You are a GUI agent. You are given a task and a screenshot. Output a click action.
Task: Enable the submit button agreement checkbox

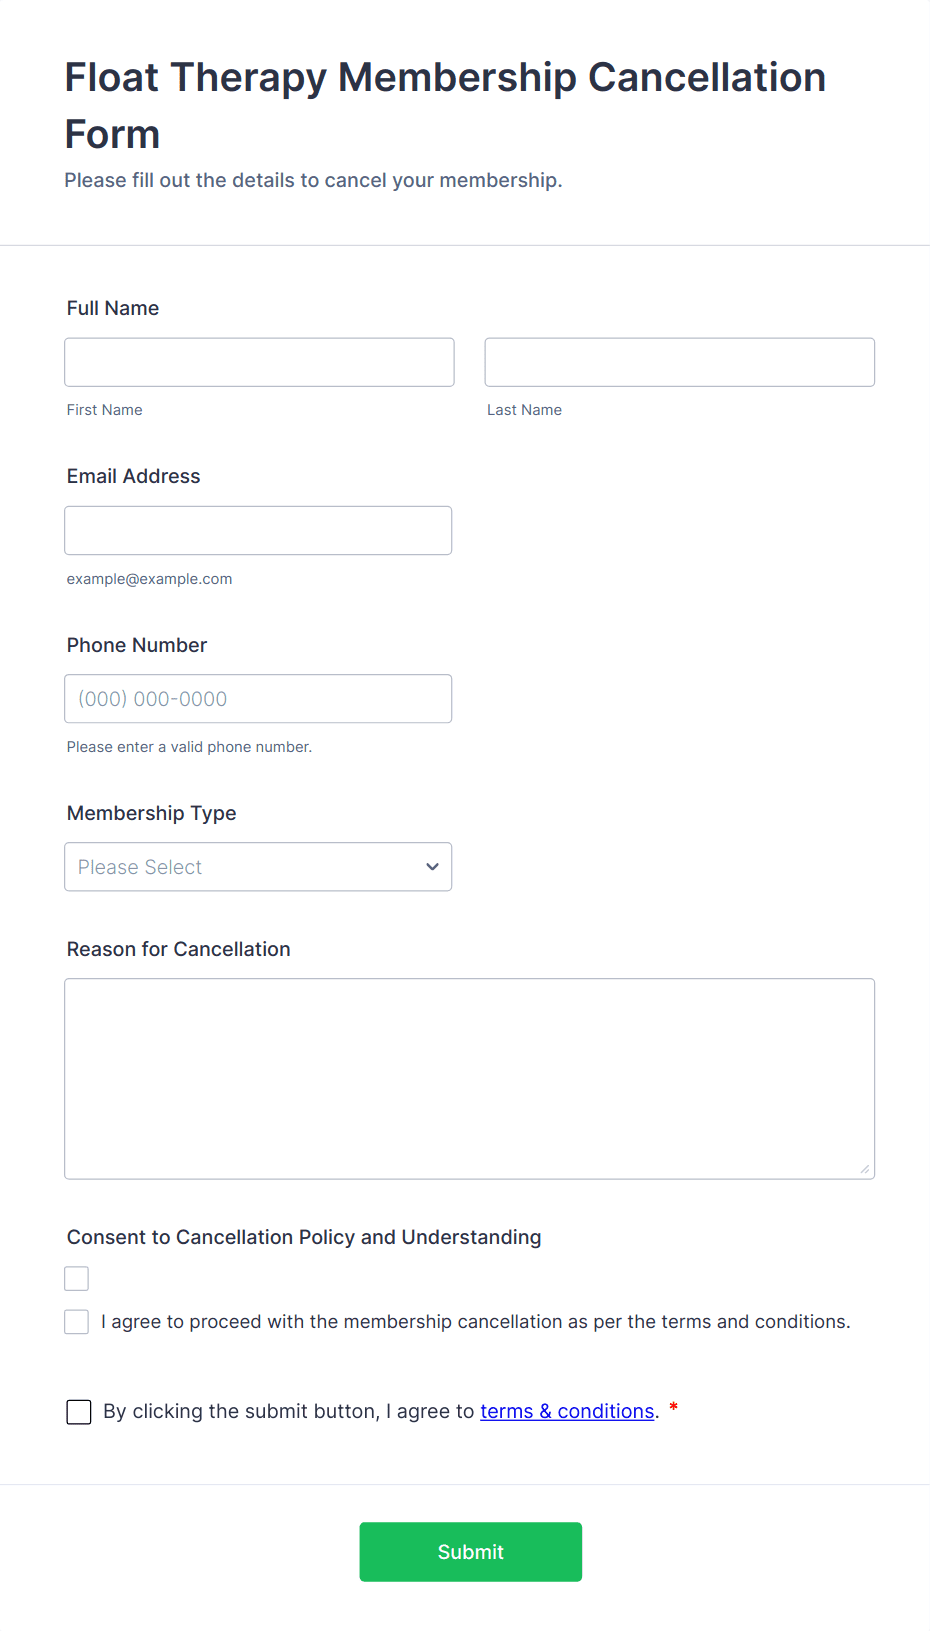pyautogui.click(x=79, y=1412)
